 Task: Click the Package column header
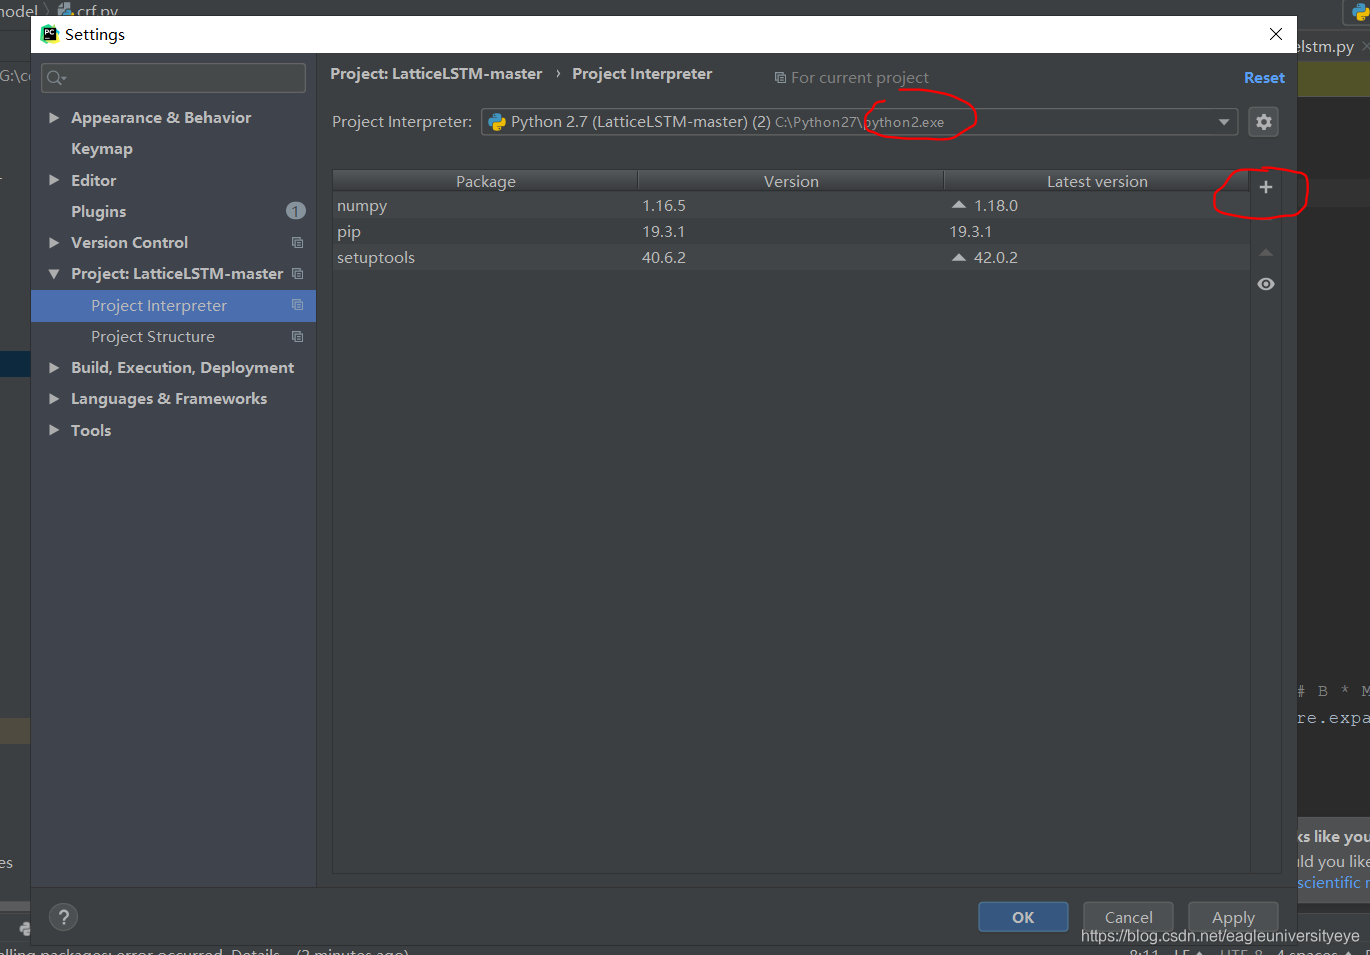(x=486, y=181)
